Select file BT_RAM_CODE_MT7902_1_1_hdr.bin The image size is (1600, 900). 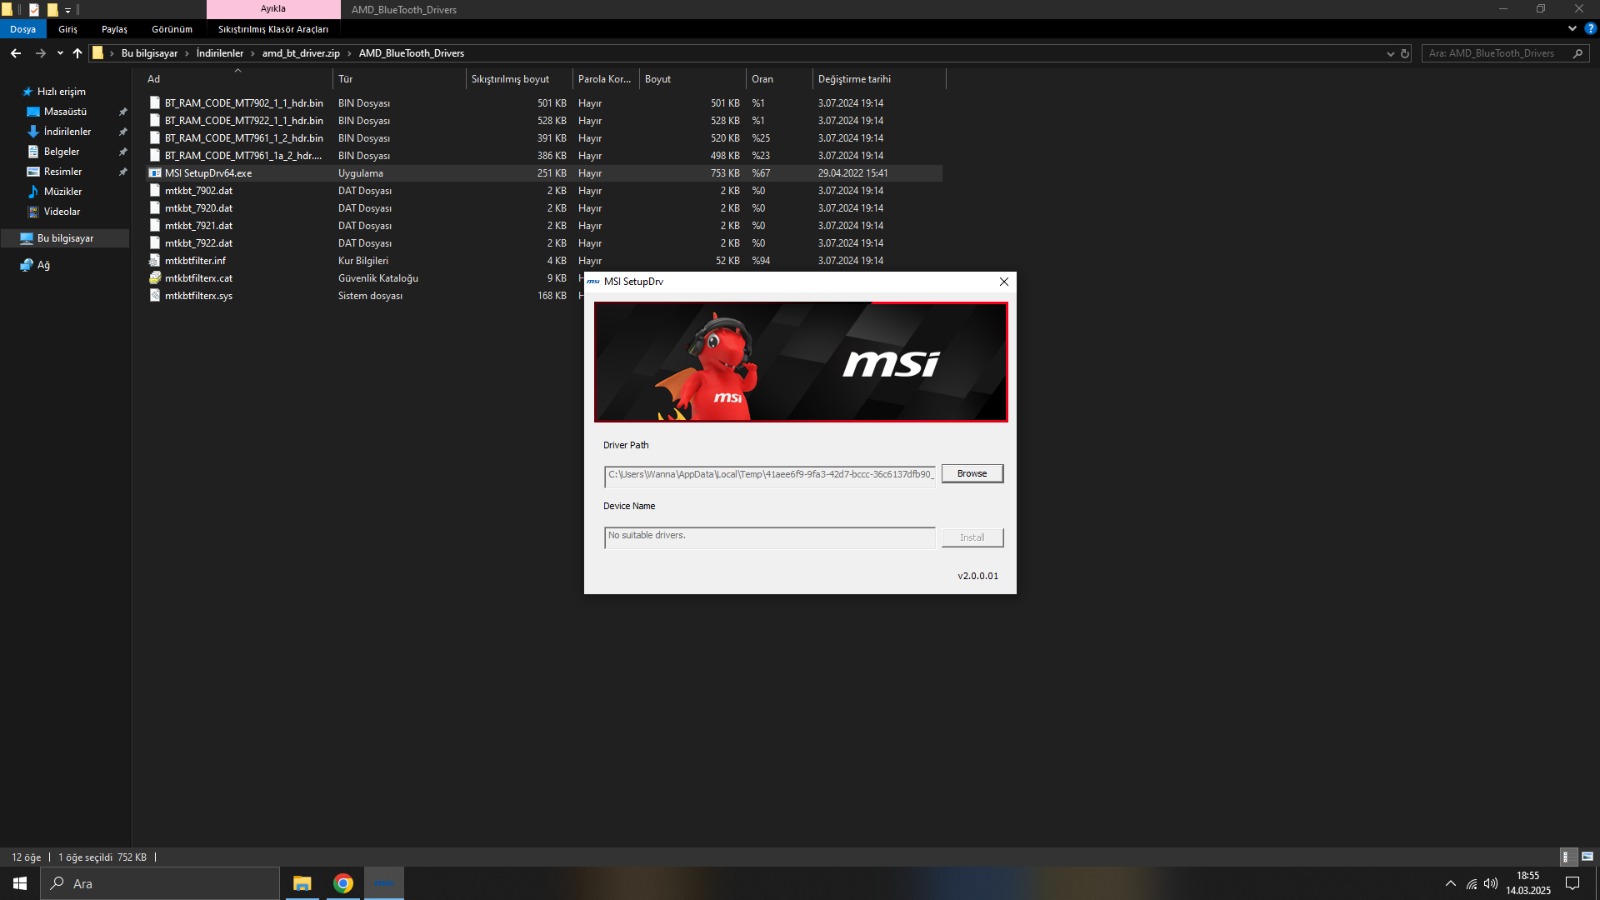click(x=244, y=103)
